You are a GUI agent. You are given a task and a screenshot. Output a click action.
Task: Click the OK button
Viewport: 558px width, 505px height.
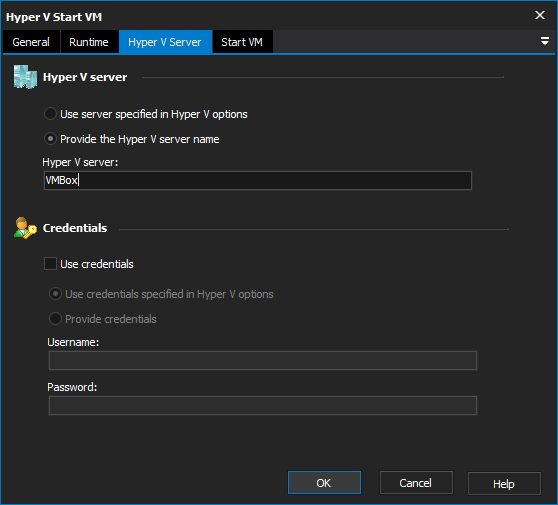pos(324,483)
